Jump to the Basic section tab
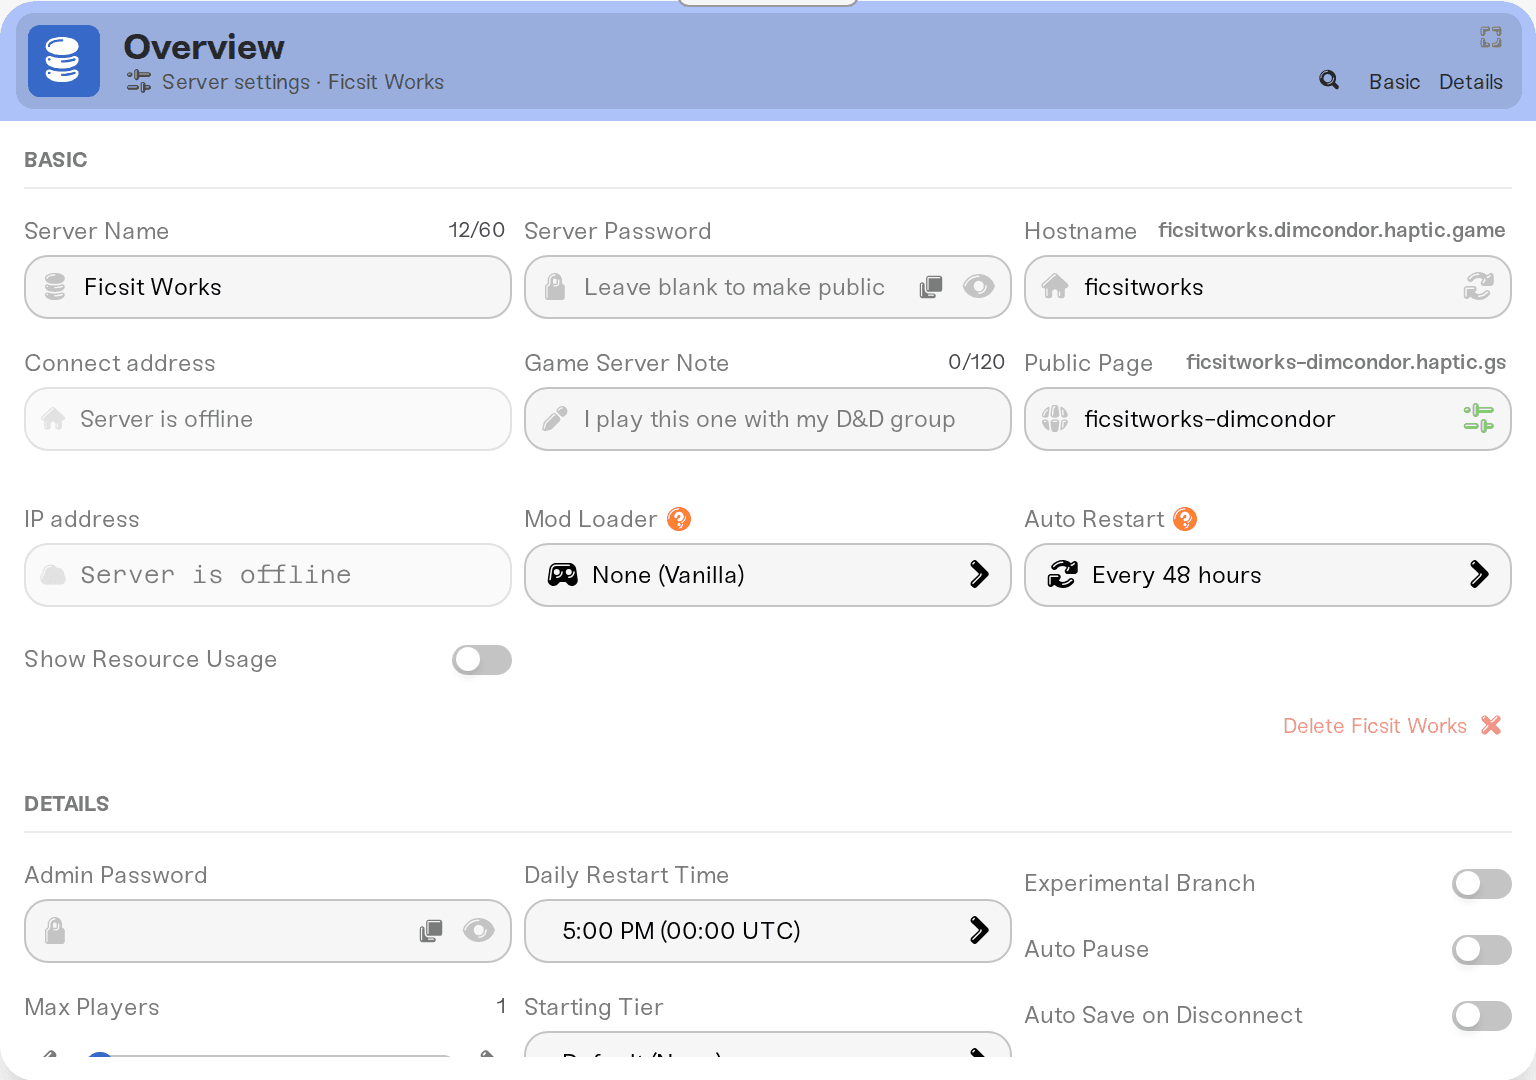 coord(1394,82)
